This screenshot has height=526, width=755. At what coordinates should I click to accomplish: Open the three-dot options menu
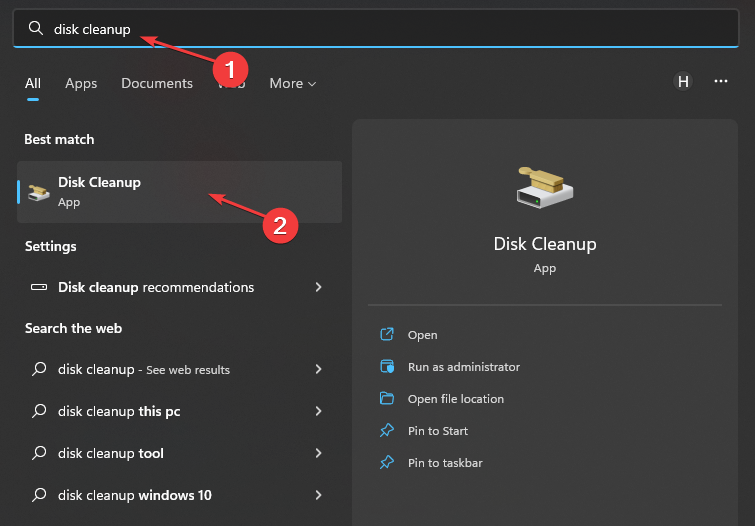(x=720, y=81)
